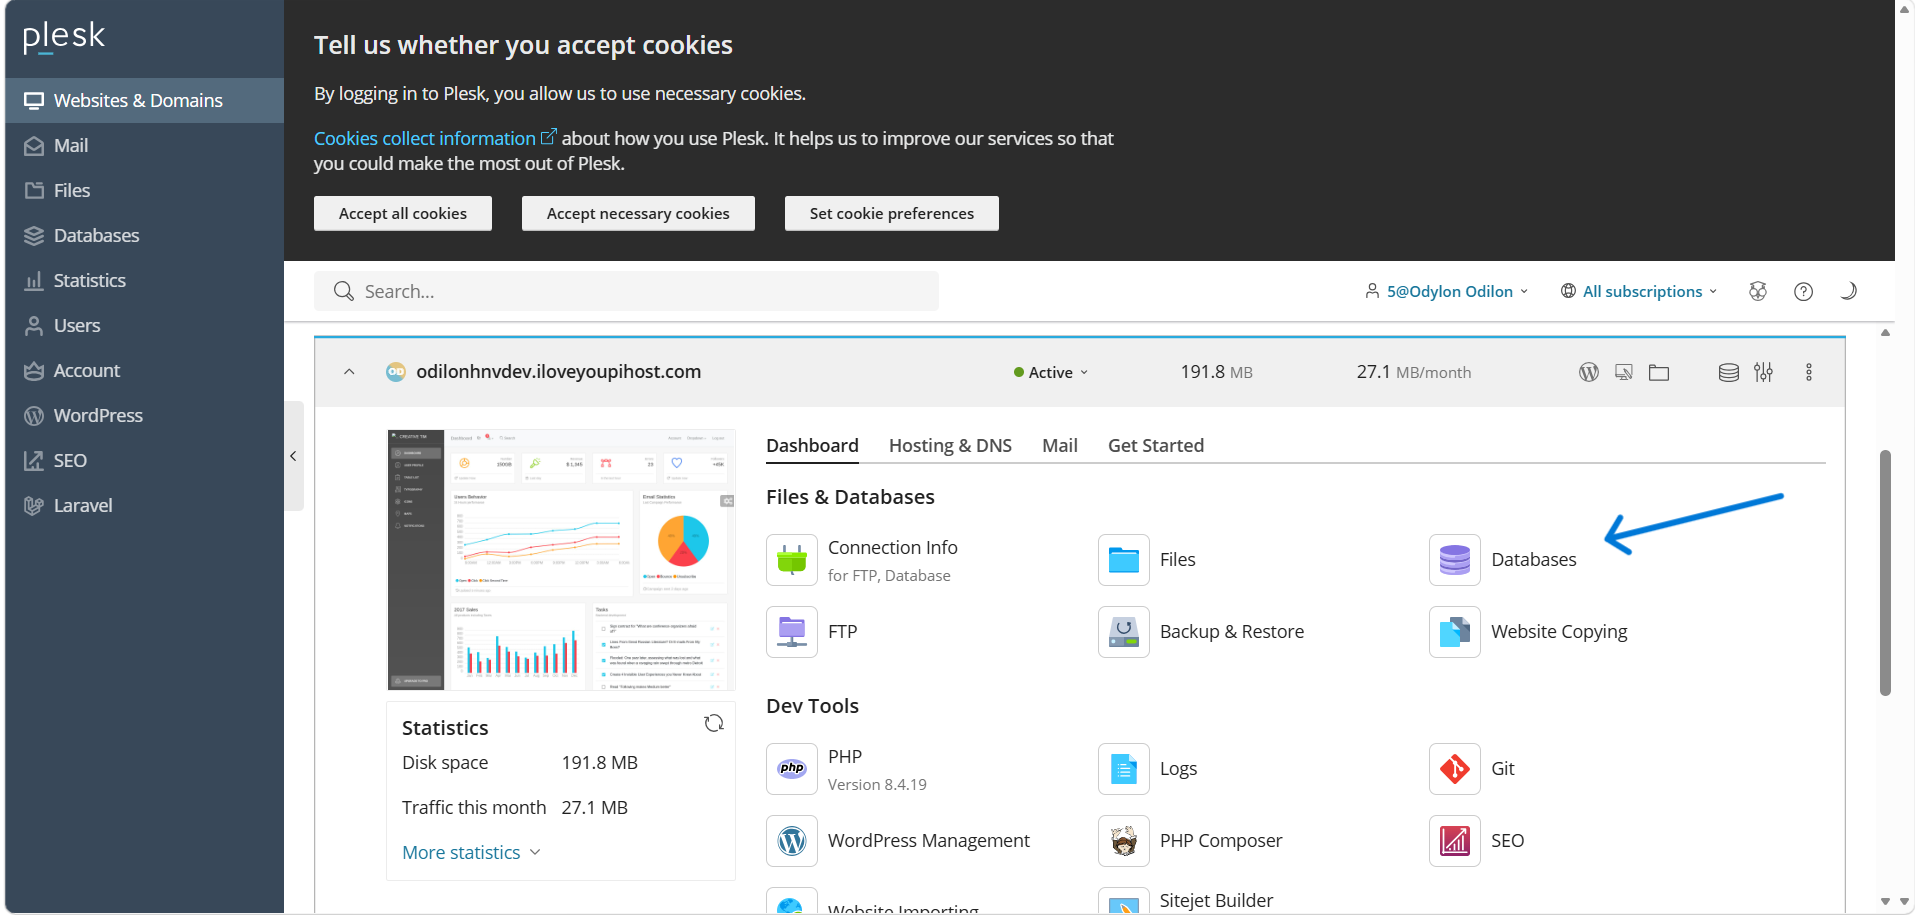Open Git in Dev Tools
Viewport: 1915px width, 915px height.
click(x=1454, y=769)
